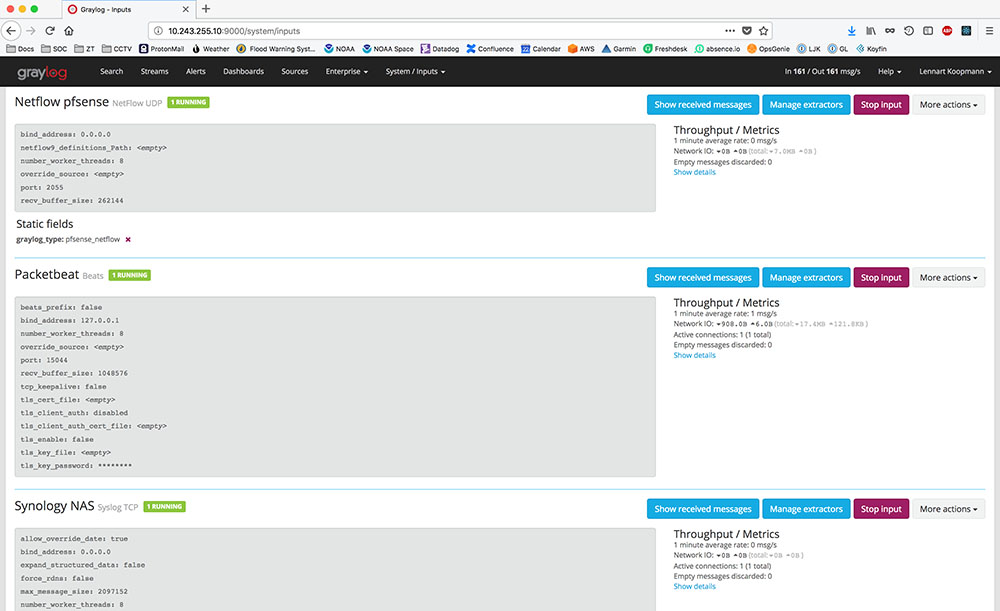
Task: Open the Confluence bookmark
Action: [490, 48]
